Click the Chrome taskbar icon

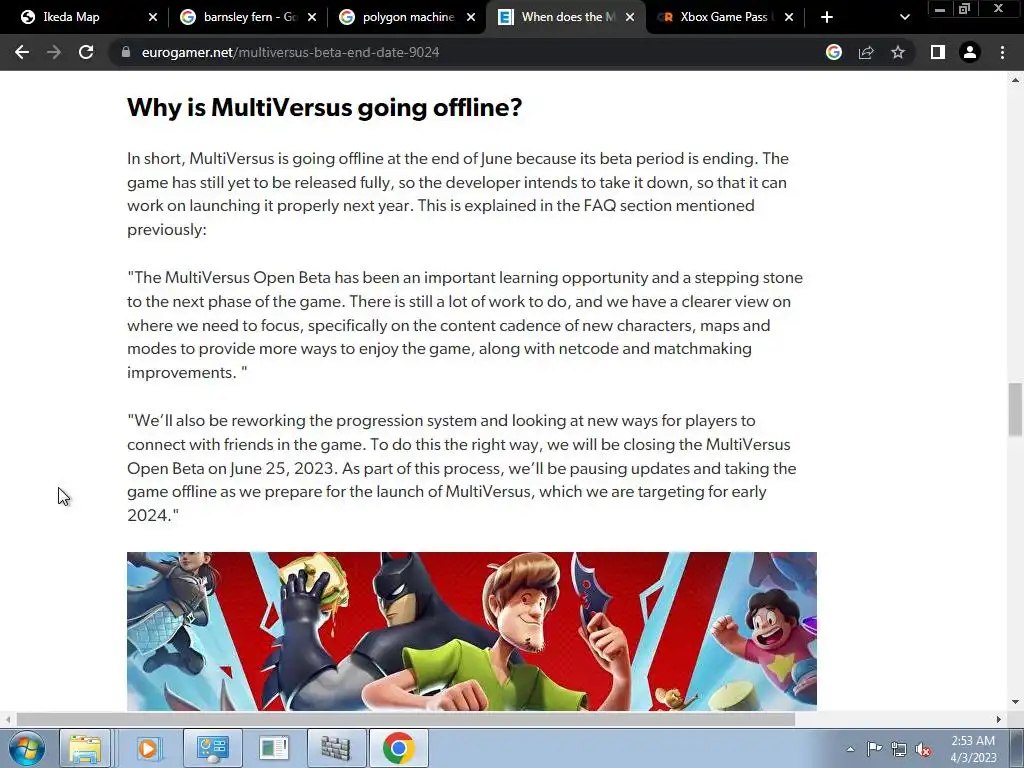click(x=399, y=748)
